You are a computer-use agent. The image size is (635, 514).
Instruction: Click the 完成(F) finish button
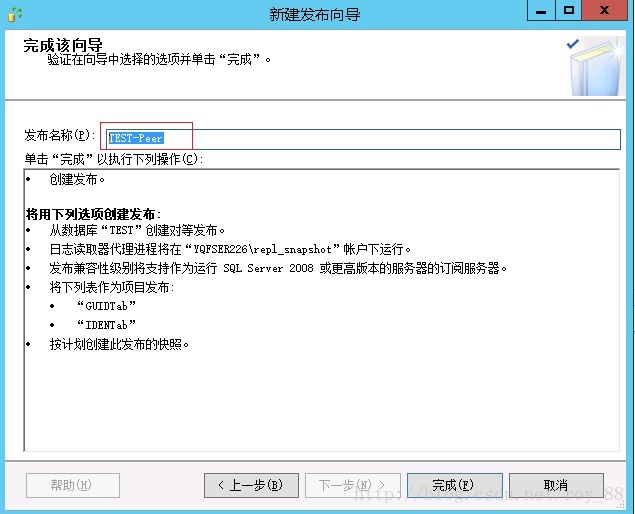click(x=454, y=485)
